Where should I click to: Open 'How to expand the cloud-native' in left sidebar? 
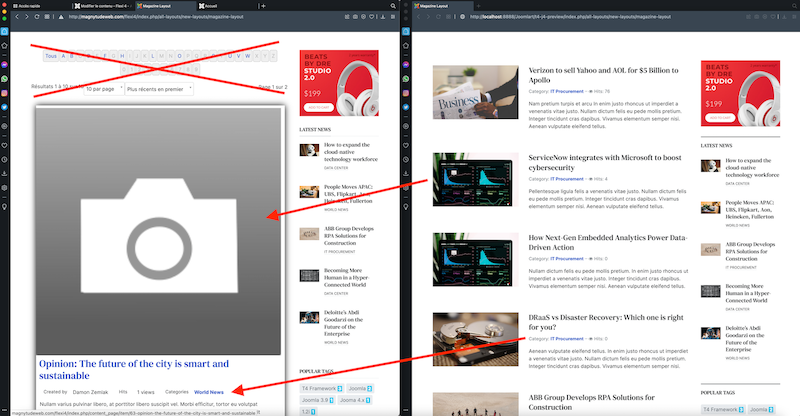pos(351,152)
